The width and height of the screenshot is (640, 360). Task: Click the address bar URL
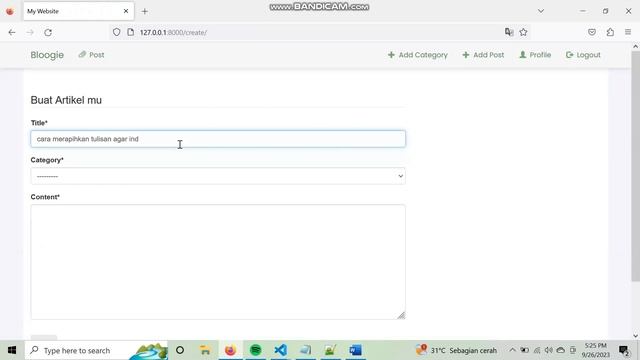click(x=173, y=32)
